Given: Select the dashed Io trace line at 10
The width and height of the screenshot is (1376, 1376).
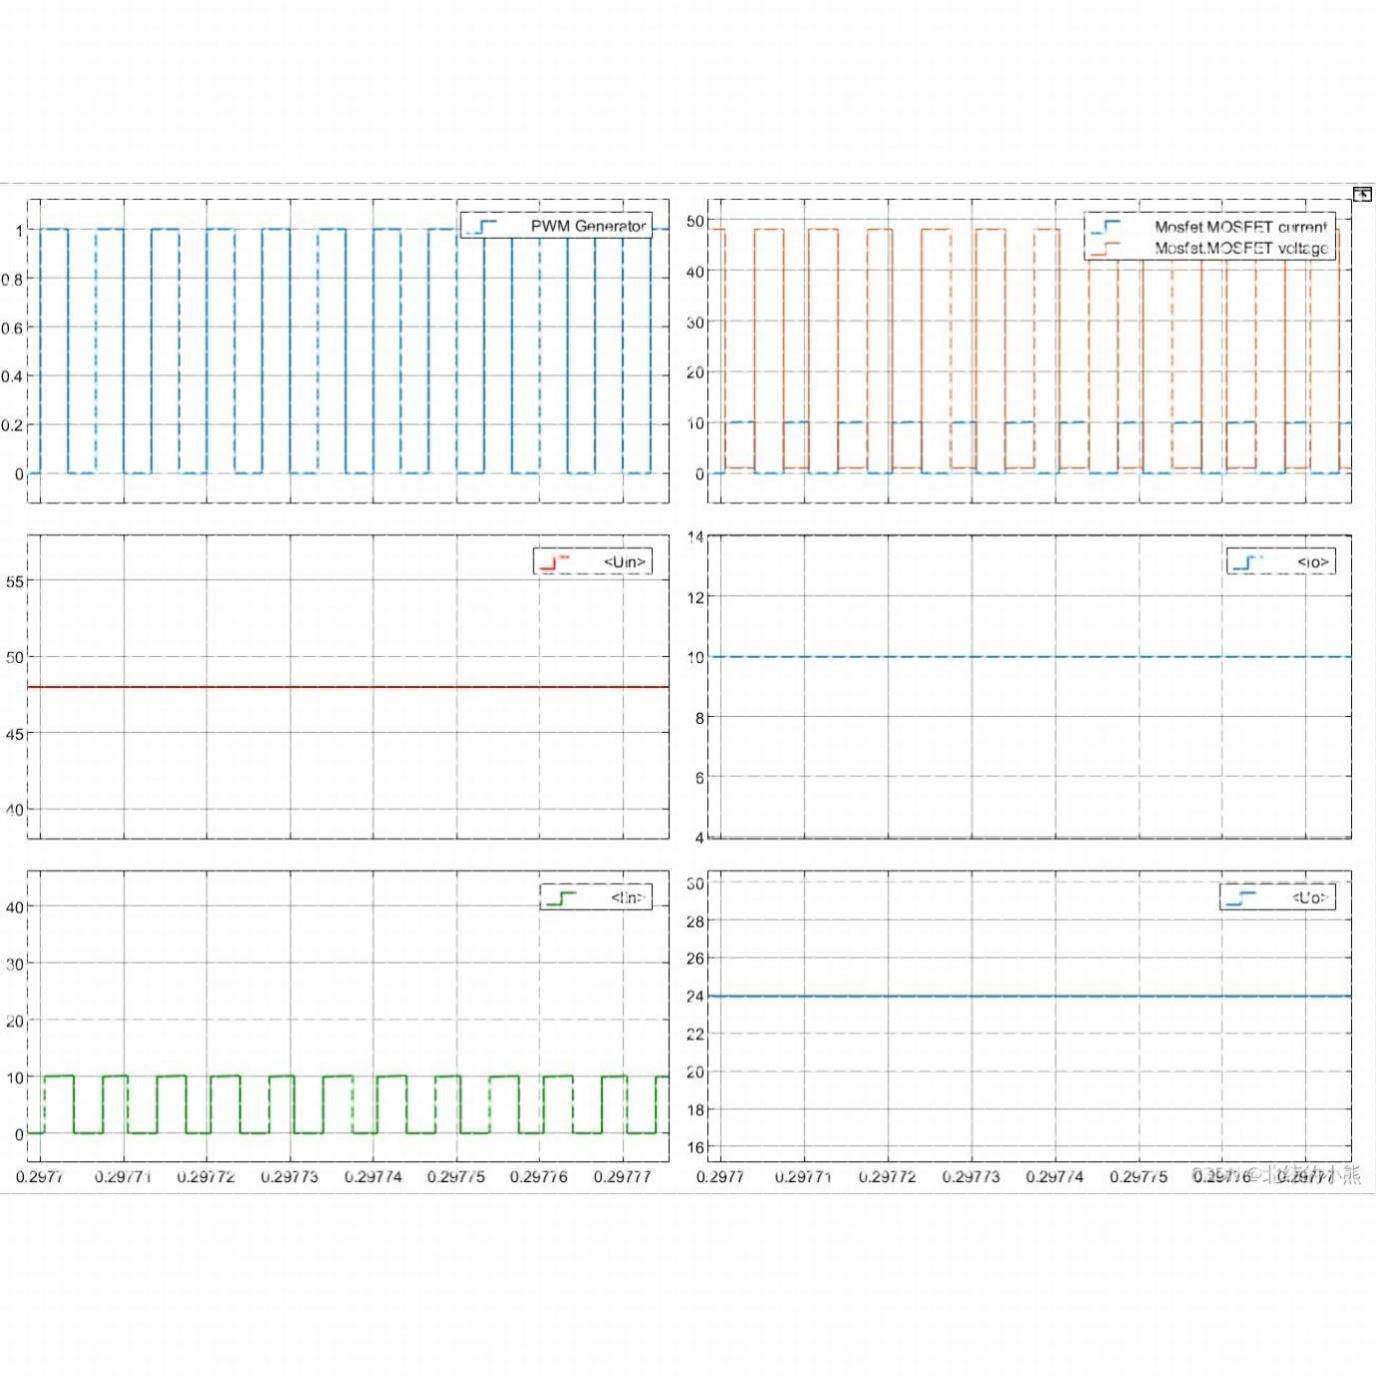Looking at the screenshot, I should (x=1030, y=657).
